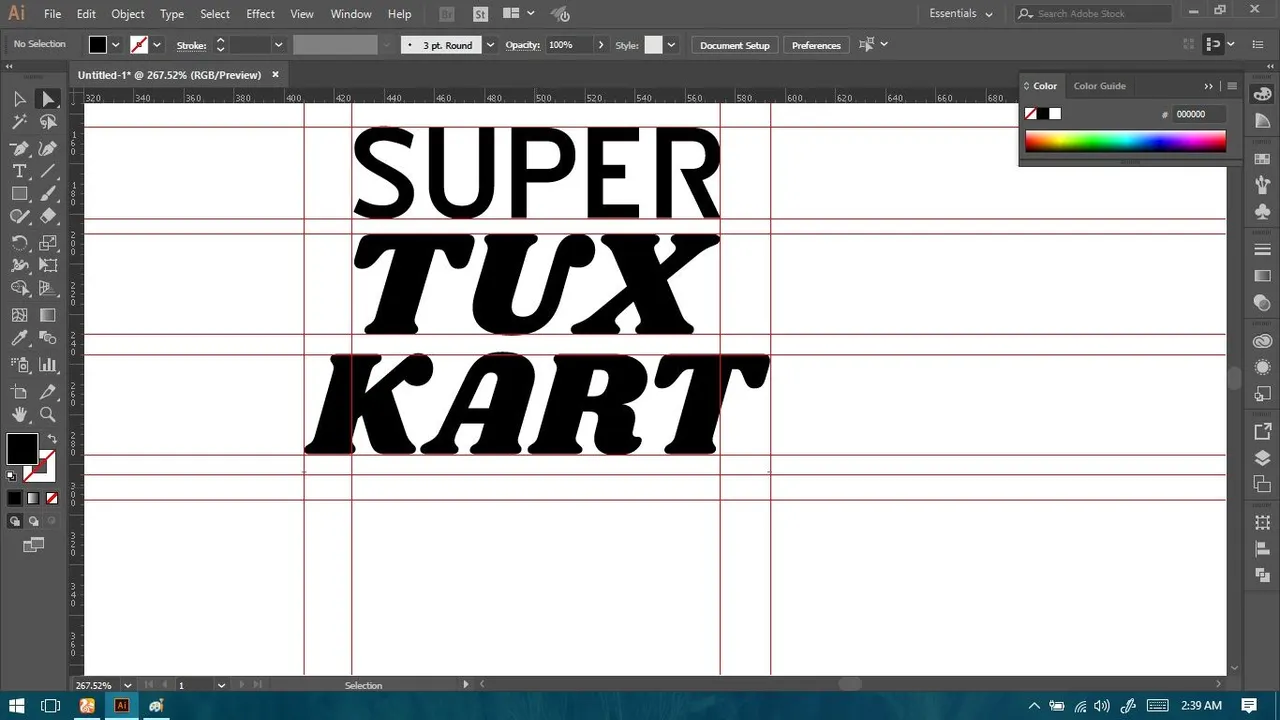Image resolution: width=1280 pixels, height=720 pixels.
Task: Choose the Curvature tool
Action: pos(48,148)
